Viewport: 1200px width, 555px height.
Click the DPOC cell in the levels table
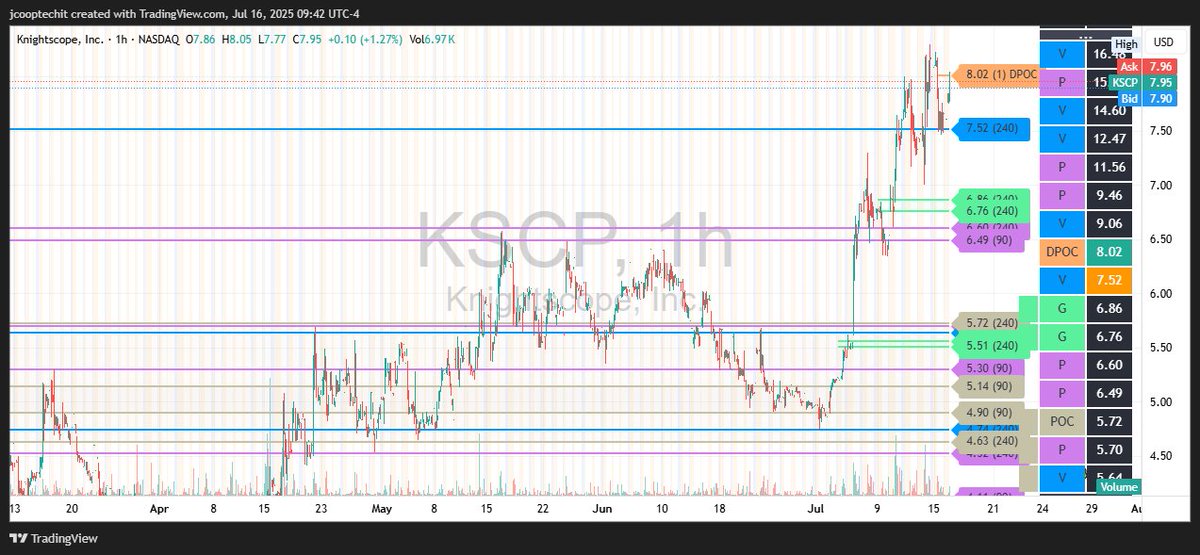[x=1063, y=253]
